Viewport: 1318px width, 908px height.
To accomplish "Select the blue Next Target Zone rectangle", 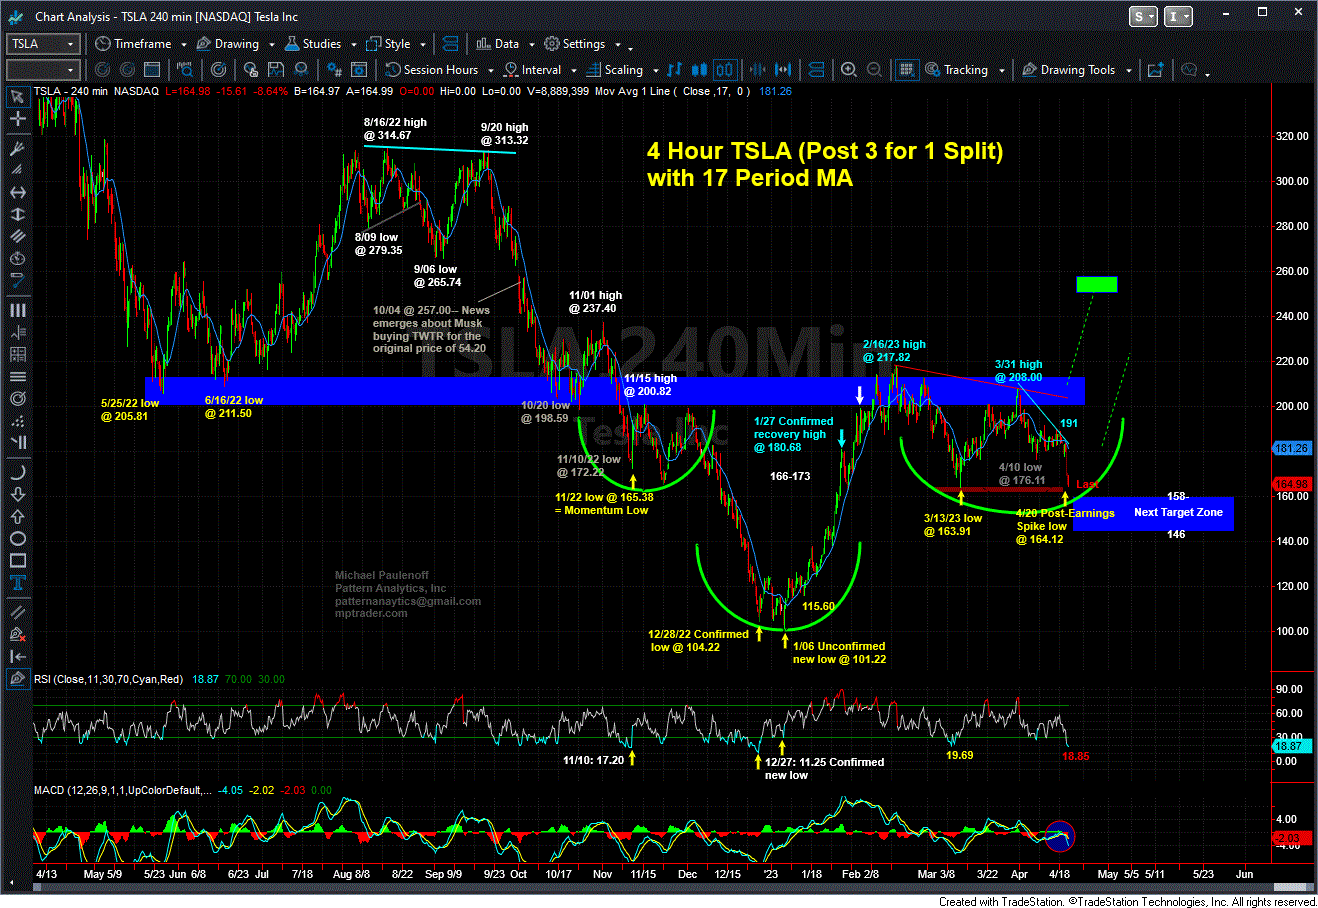I will 1153,514.
